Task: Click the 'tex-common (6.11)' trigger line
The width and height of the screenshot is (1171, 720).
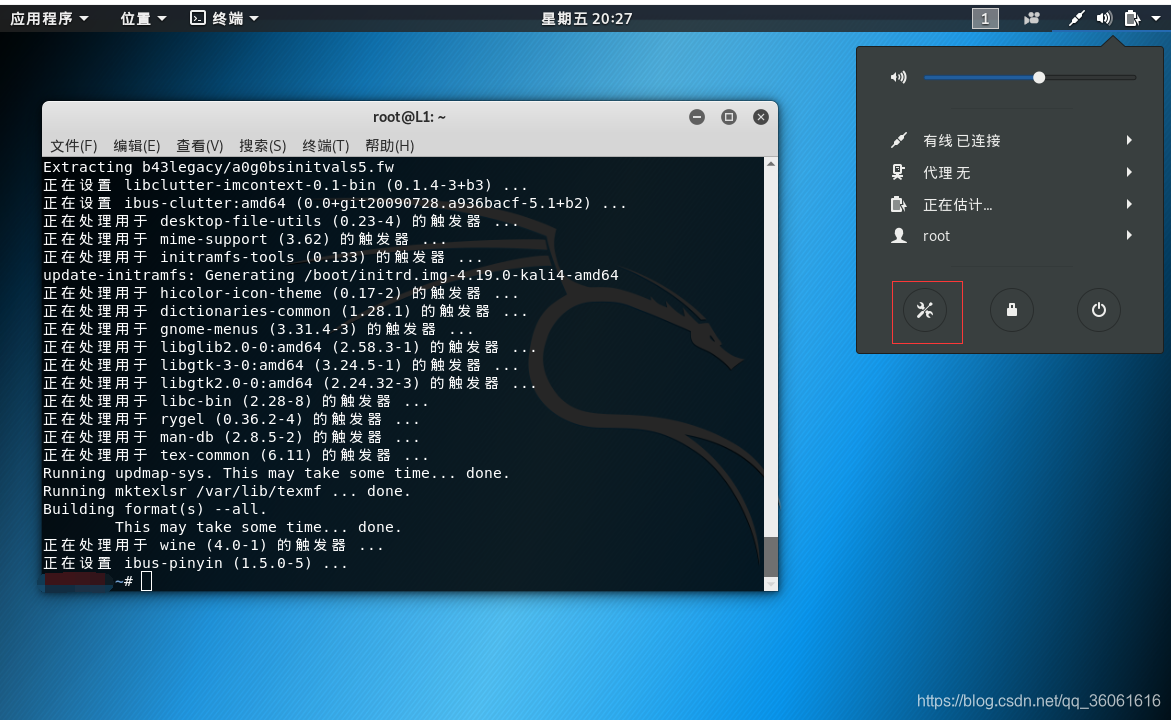Action: point(236,455)
